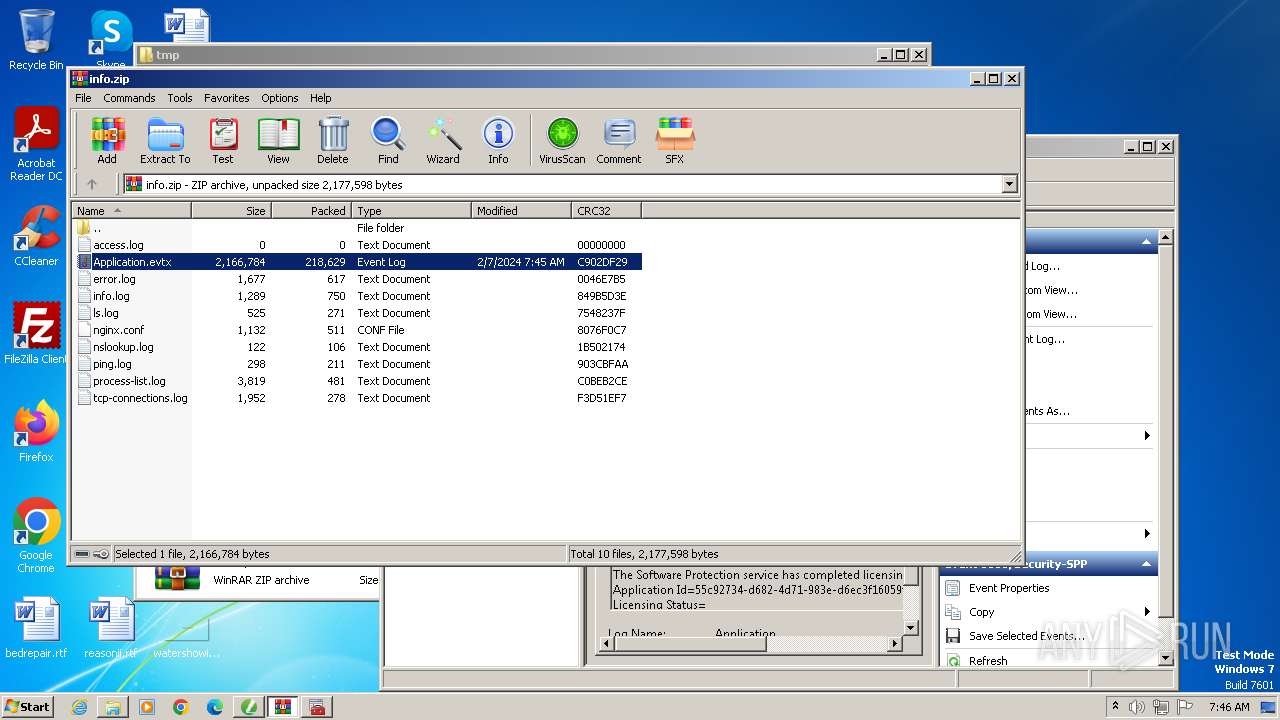1280x720 pixels.
Task: Open the View toolbar icon
Action: [x=278, y=141]
